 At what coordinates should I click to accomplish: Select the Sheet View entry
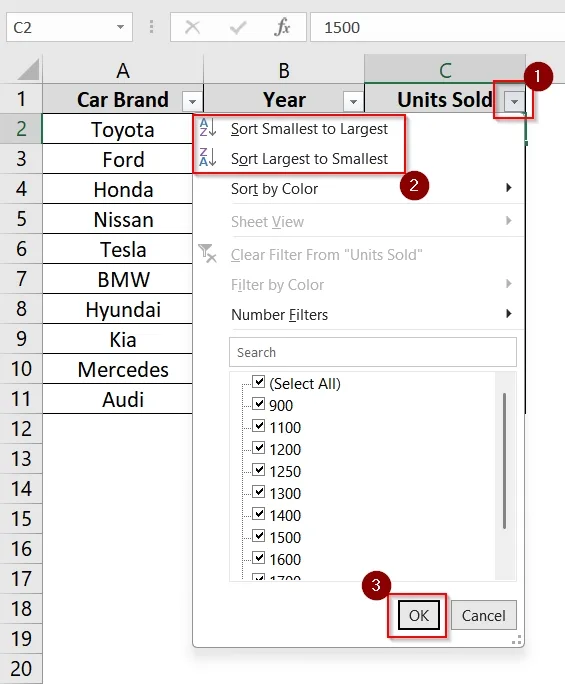click(359, 222)
